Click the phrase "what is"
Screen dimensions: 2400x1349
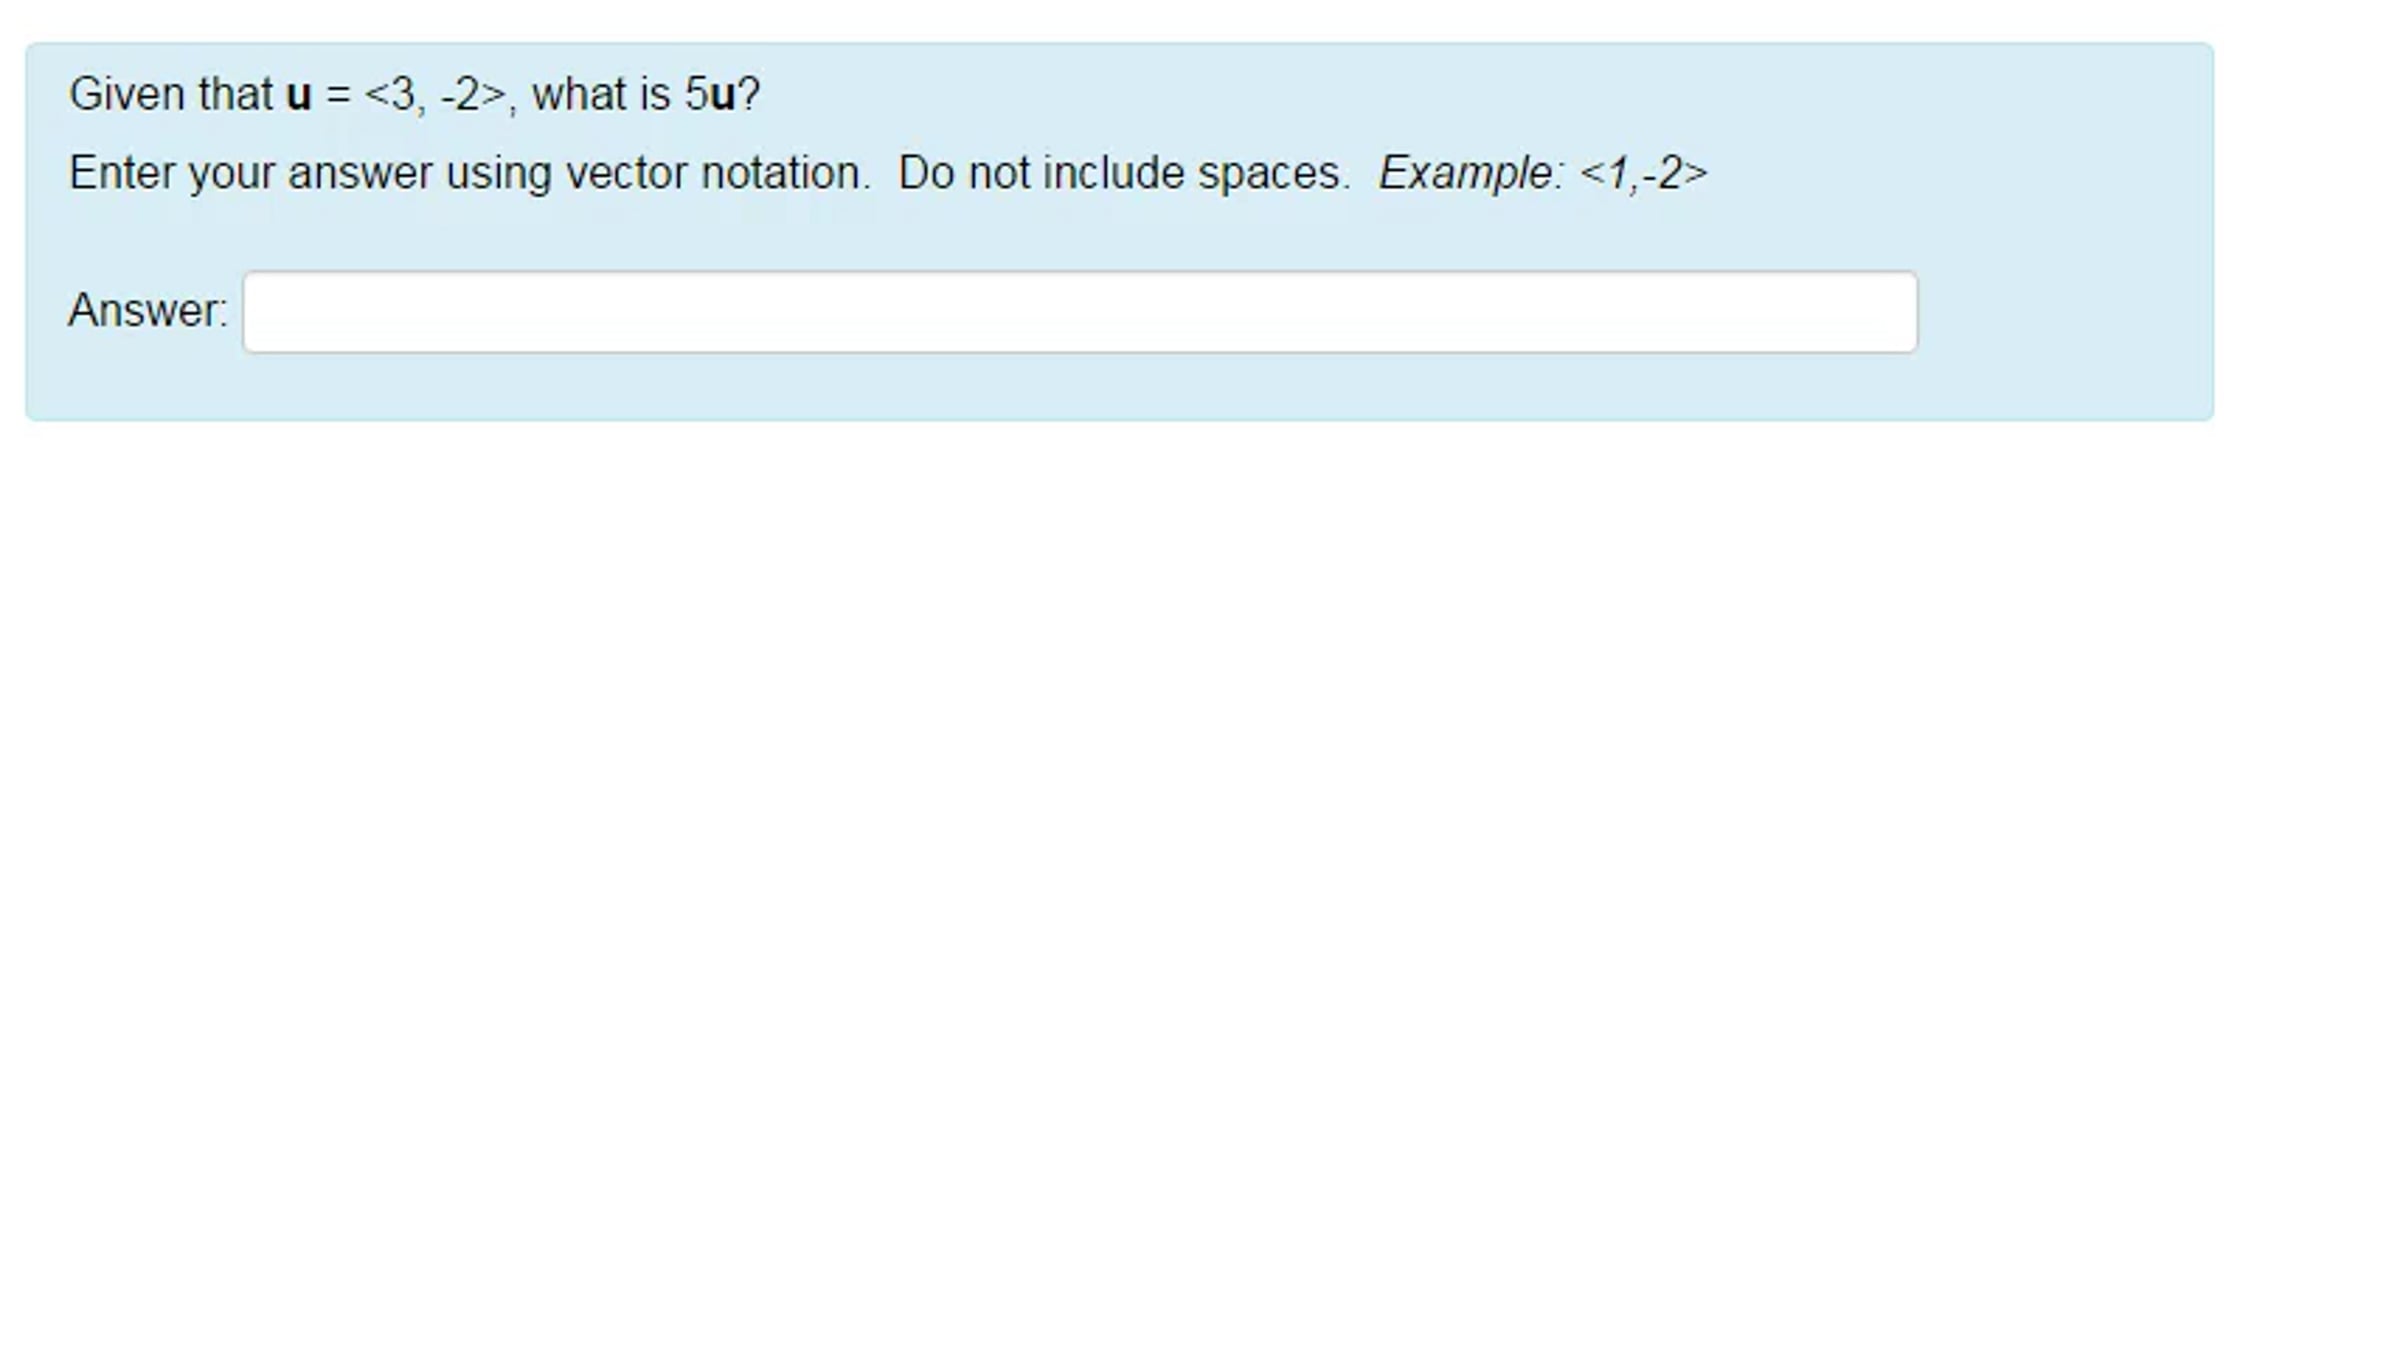(600, 95)
